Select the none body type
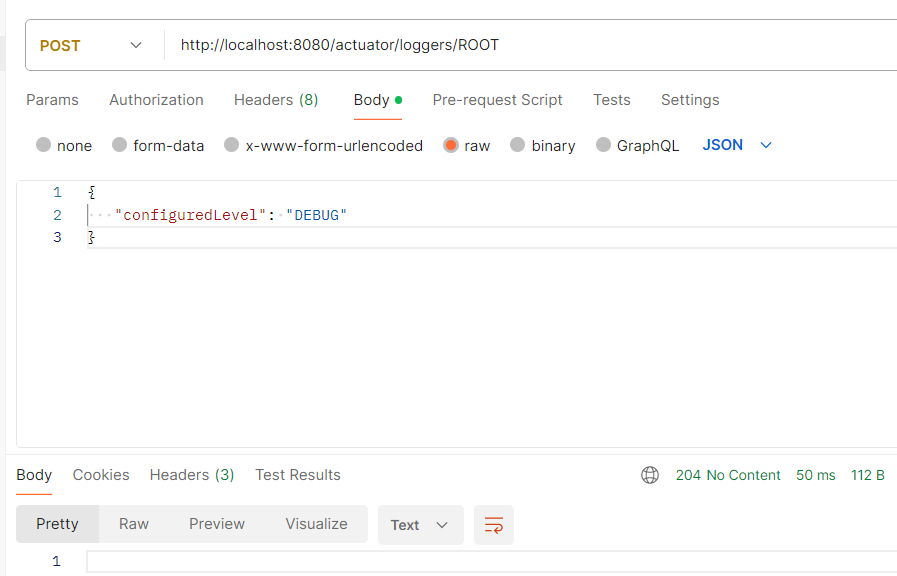Viewport: 897px width, 576px height. 43,145
